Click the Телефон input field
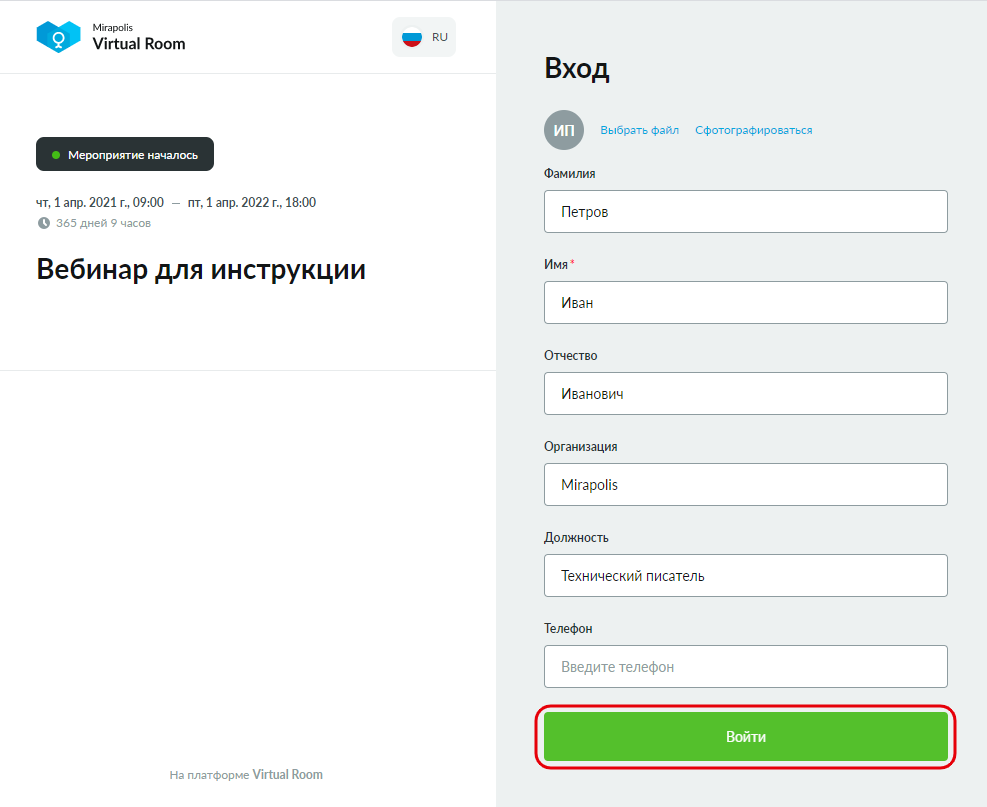The height and width of the screenshot is (807, 987). tap(745, 667)
